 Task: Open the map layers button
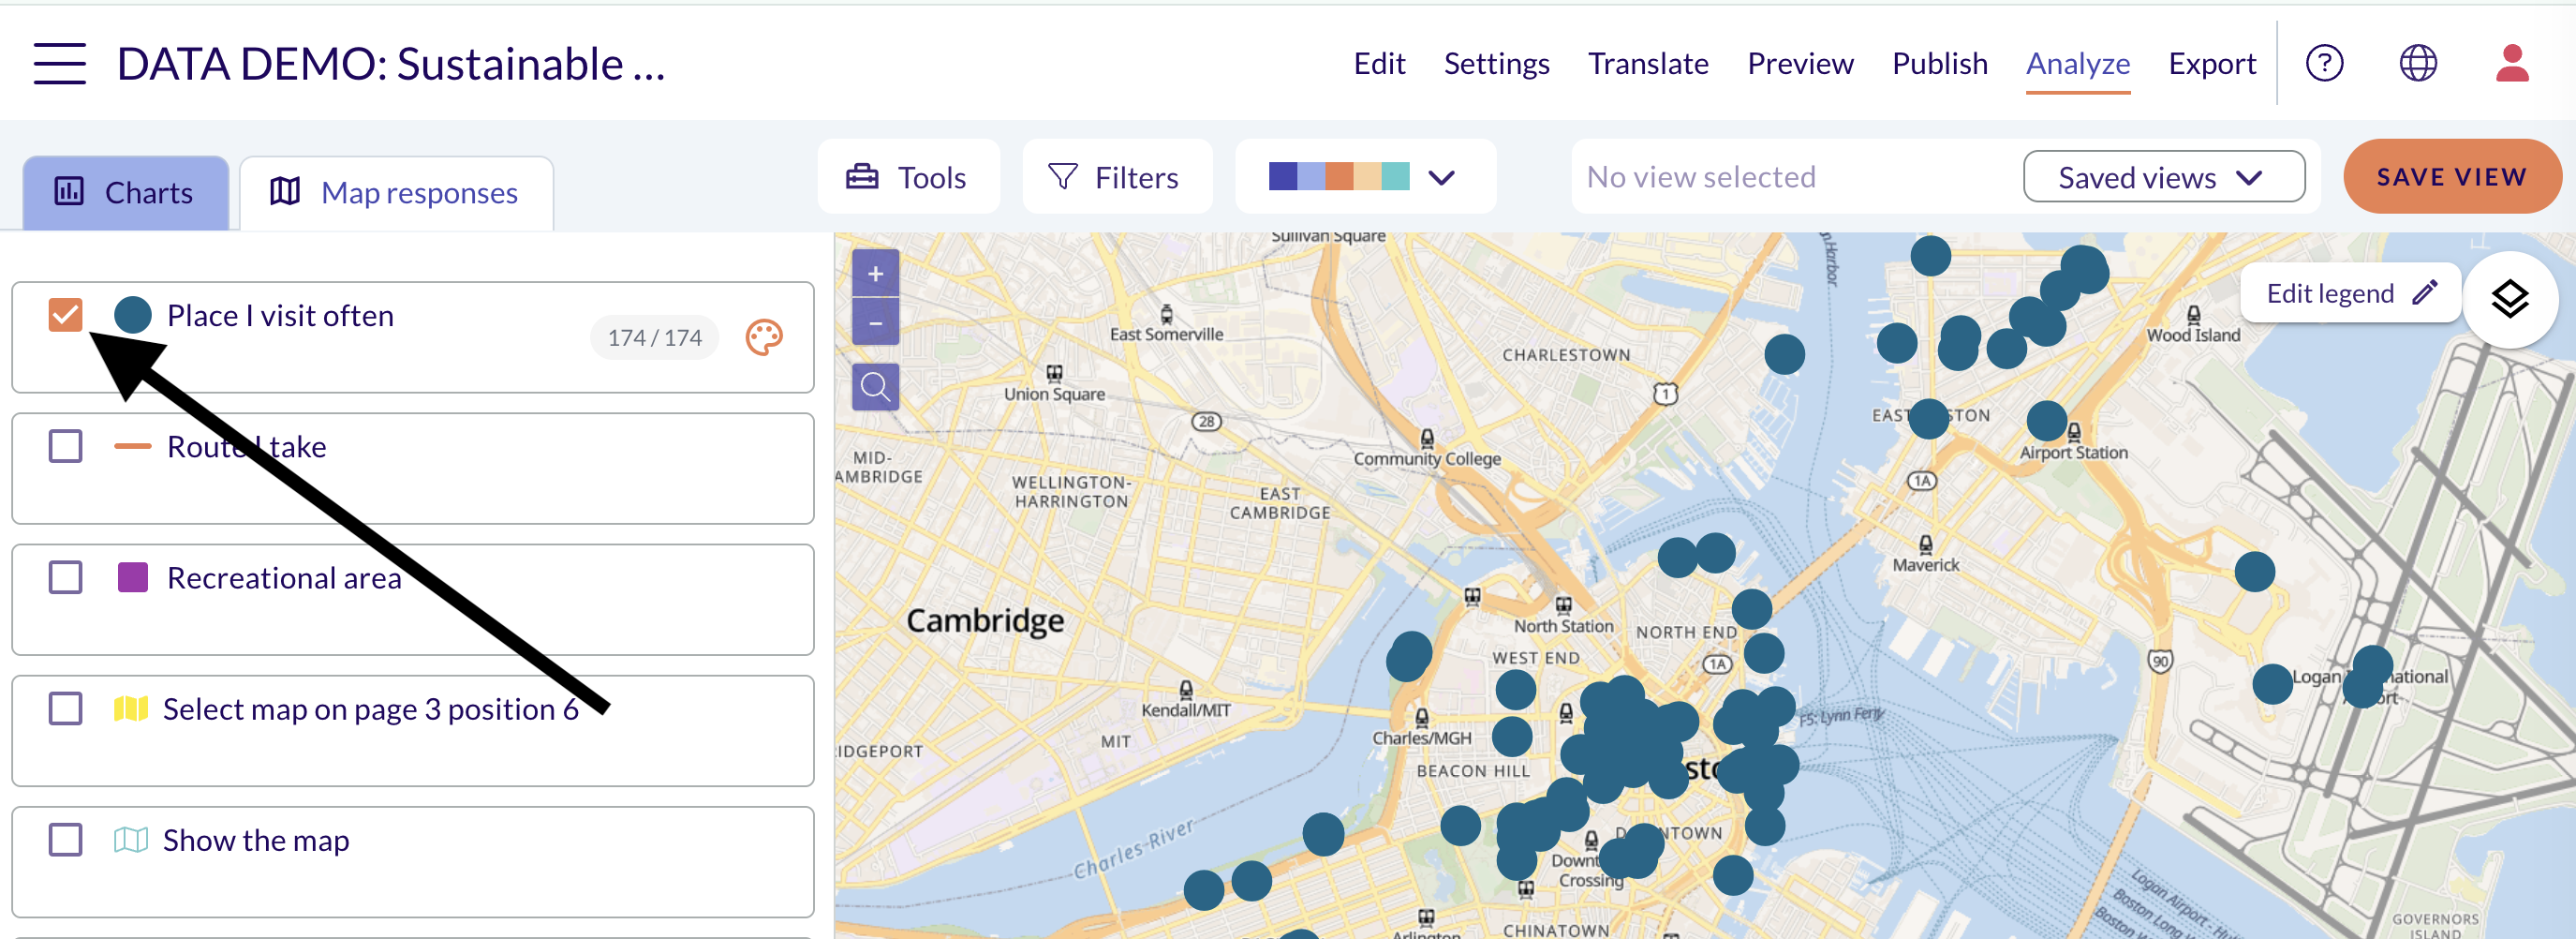coord(2509,299)
